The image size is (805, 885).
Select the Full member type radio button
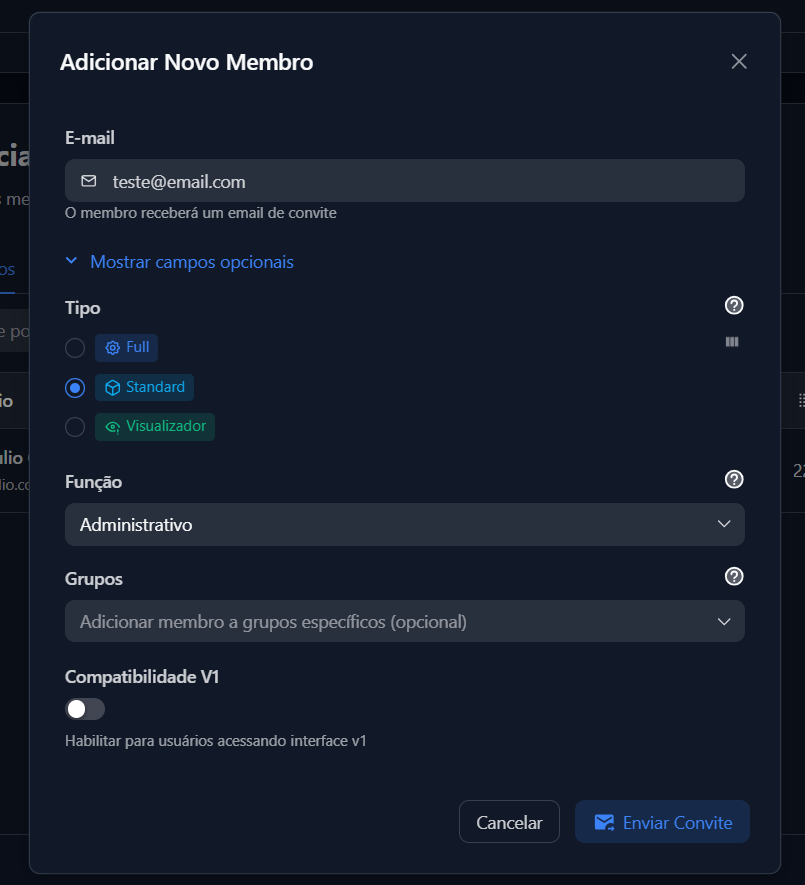[75, 348]
